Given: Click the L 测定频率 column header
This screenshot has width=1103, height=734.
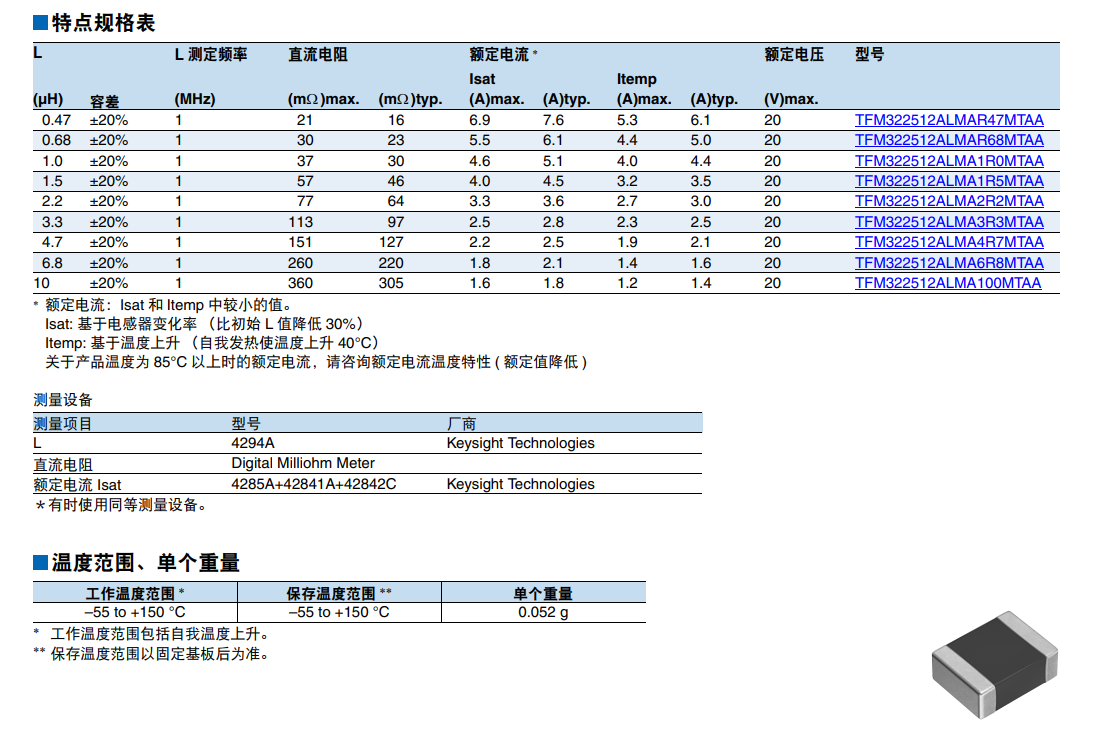Looking at the screenshot, I should pos(210,55).
